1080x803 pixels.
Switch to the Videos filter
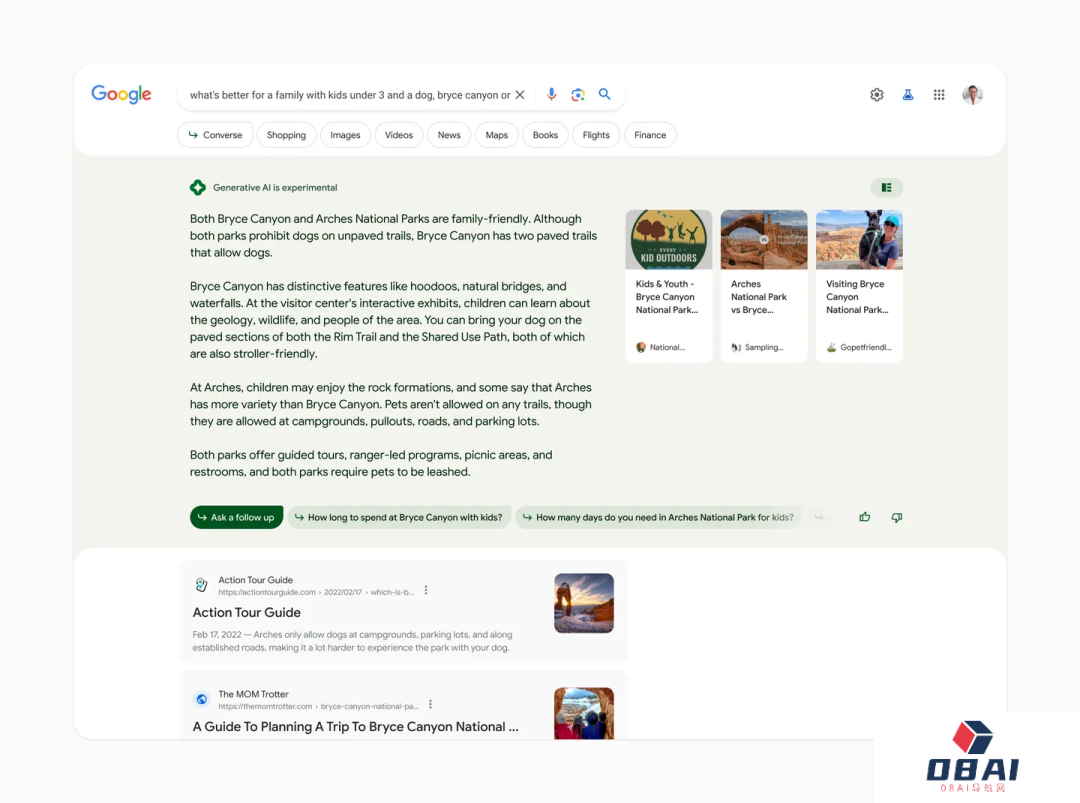pos(399,135)
